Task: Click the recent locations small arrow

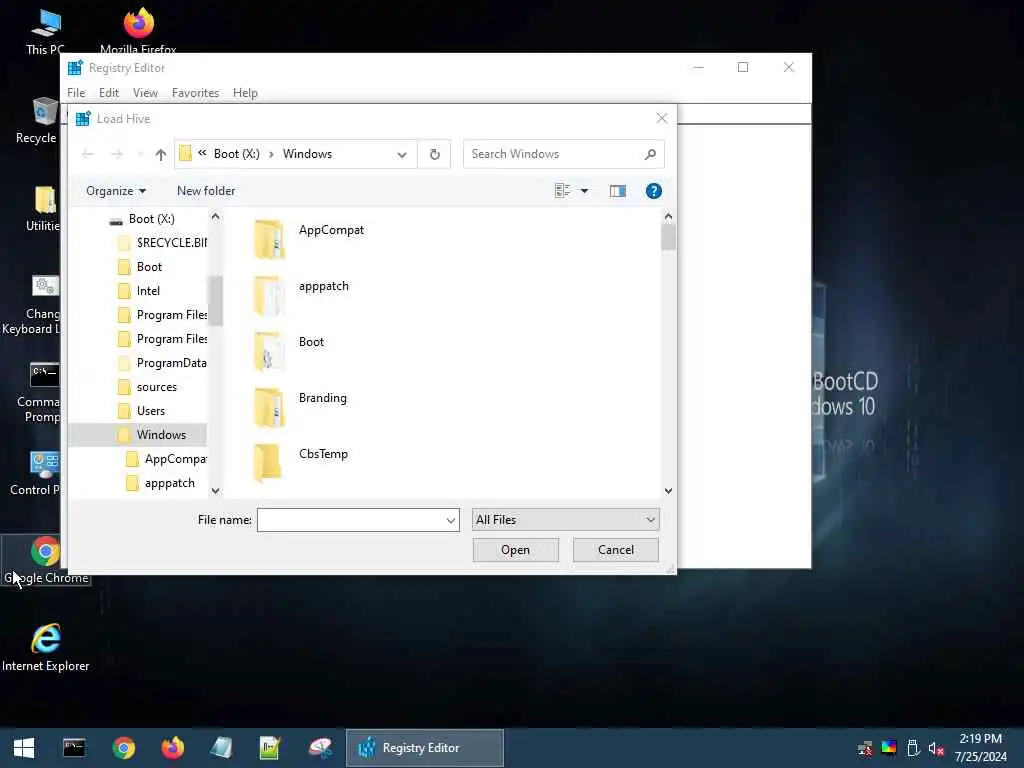Action: (140, 155)
